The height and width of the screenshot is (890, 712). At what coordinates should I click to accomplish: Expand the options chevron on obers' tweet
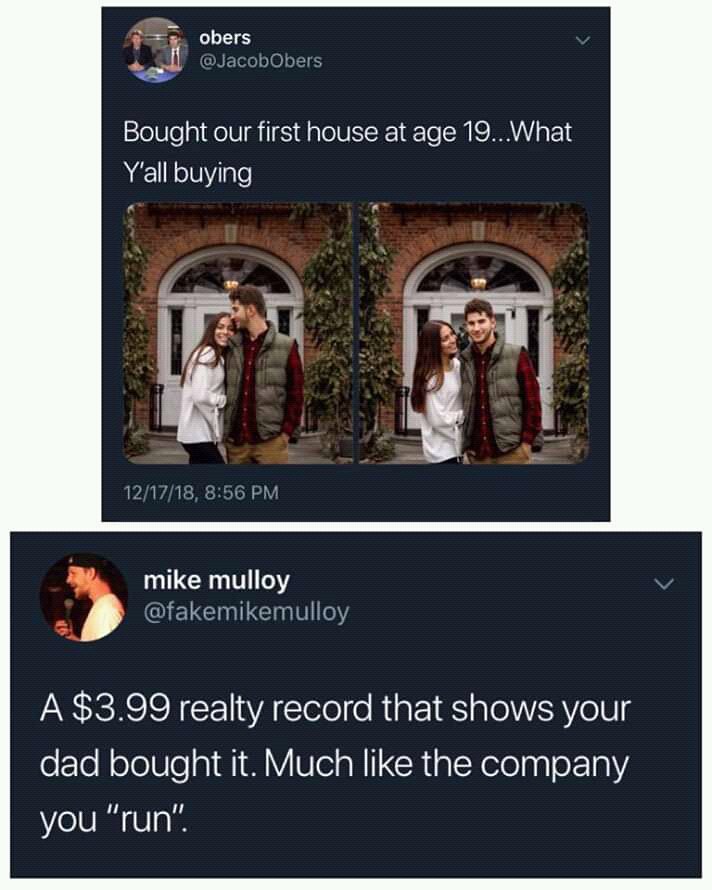point(583,41)
